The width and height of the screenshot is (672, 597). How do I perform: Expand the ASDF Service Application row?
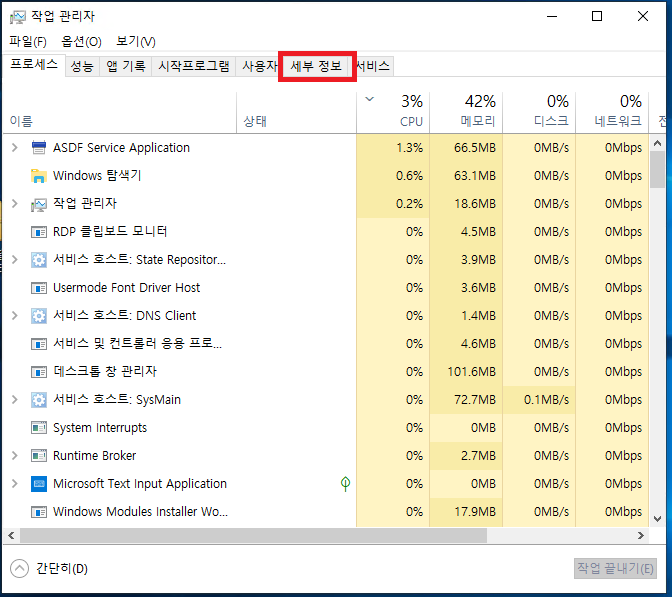(x=15, y=147)
